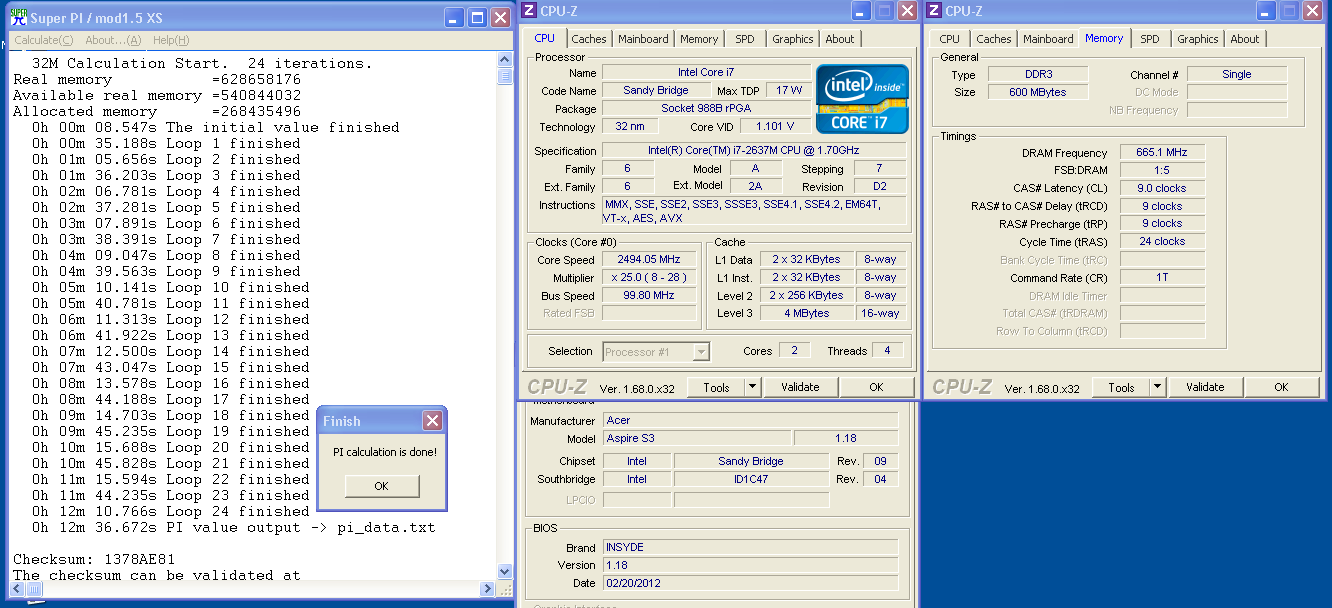Click the motherboard Model value Aspire S3
1332x608 pixels.
click(697, 439)
